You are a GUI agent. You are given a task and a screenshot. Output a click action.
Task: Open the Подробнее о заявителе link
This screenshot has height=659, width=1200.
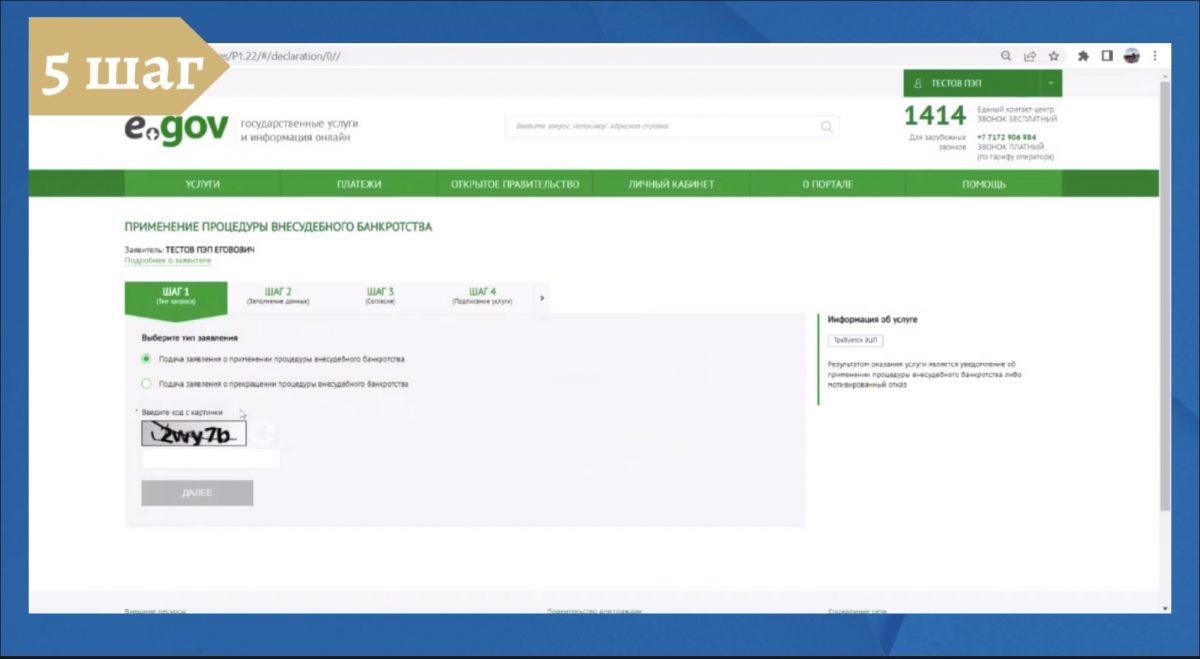click(x=168, y=260)
